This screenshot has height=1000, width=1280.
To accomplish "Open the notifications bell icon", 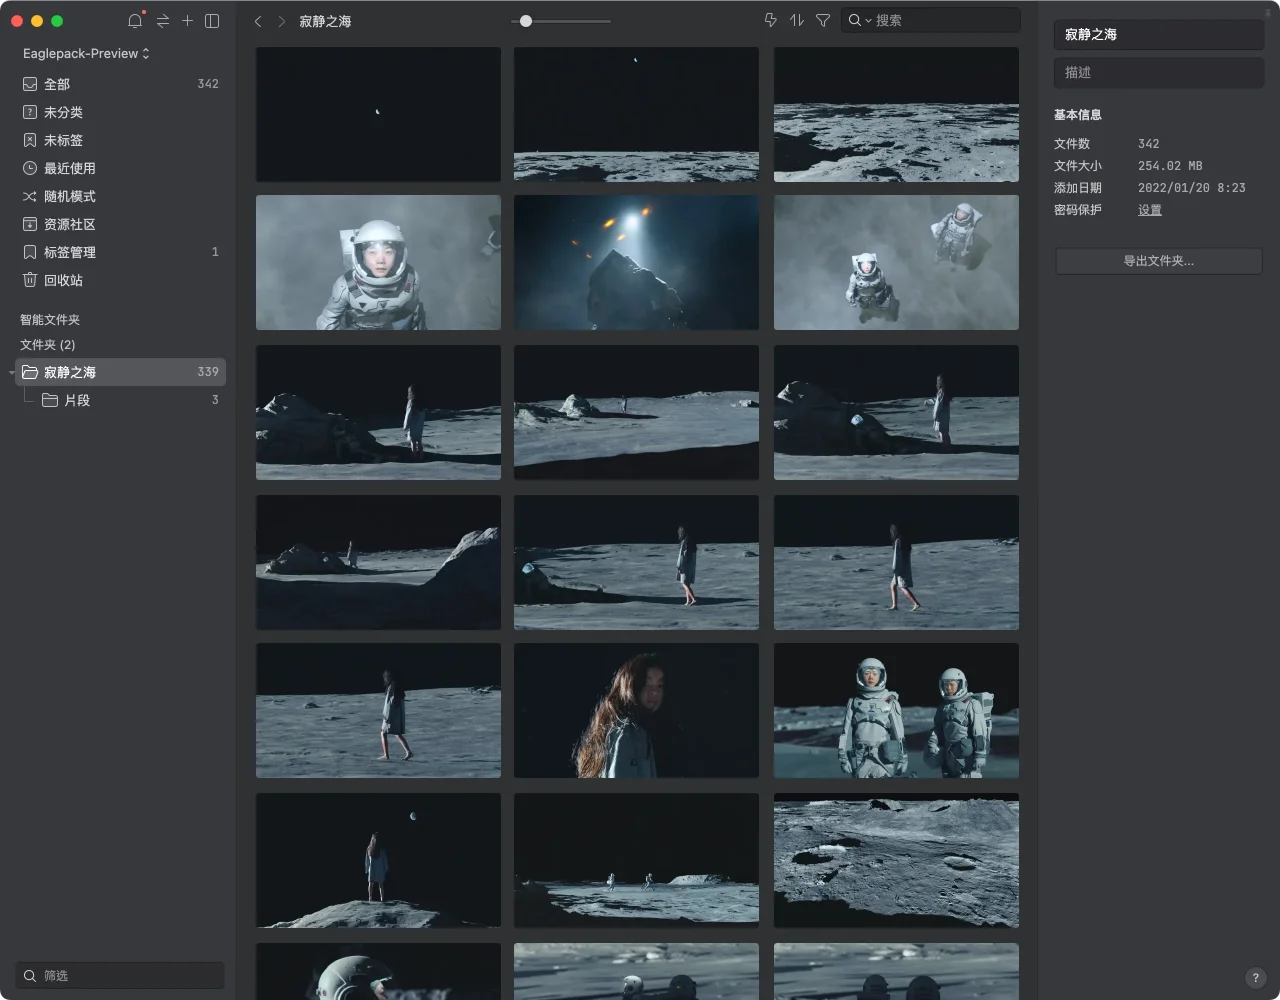I will 135,21.
